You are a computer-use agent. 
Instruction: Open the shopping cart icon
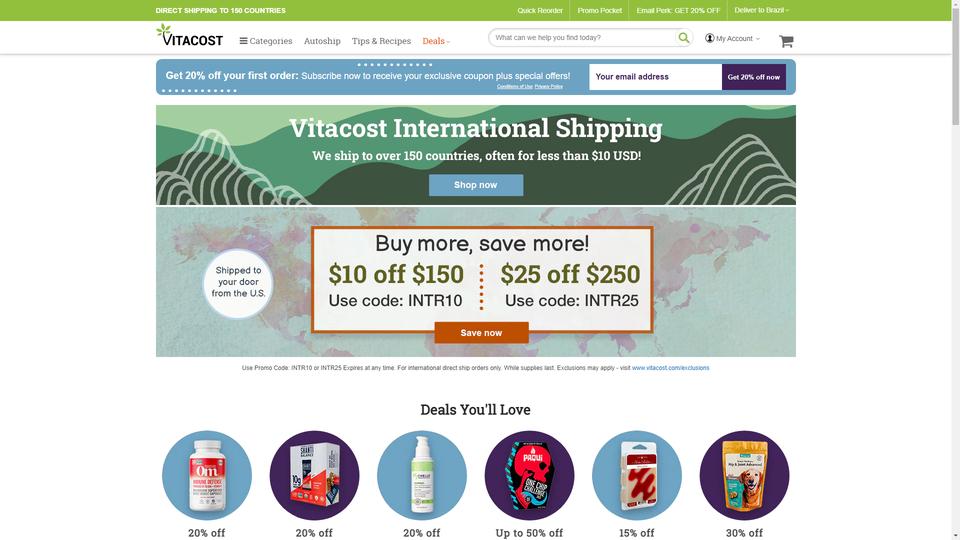pyautogui.click(x=786, y=41)
